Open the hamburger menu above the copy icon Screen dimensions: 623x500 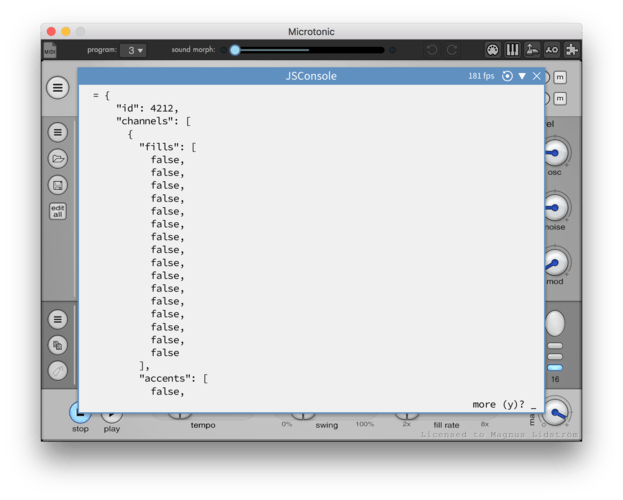[x=58, y=319]
